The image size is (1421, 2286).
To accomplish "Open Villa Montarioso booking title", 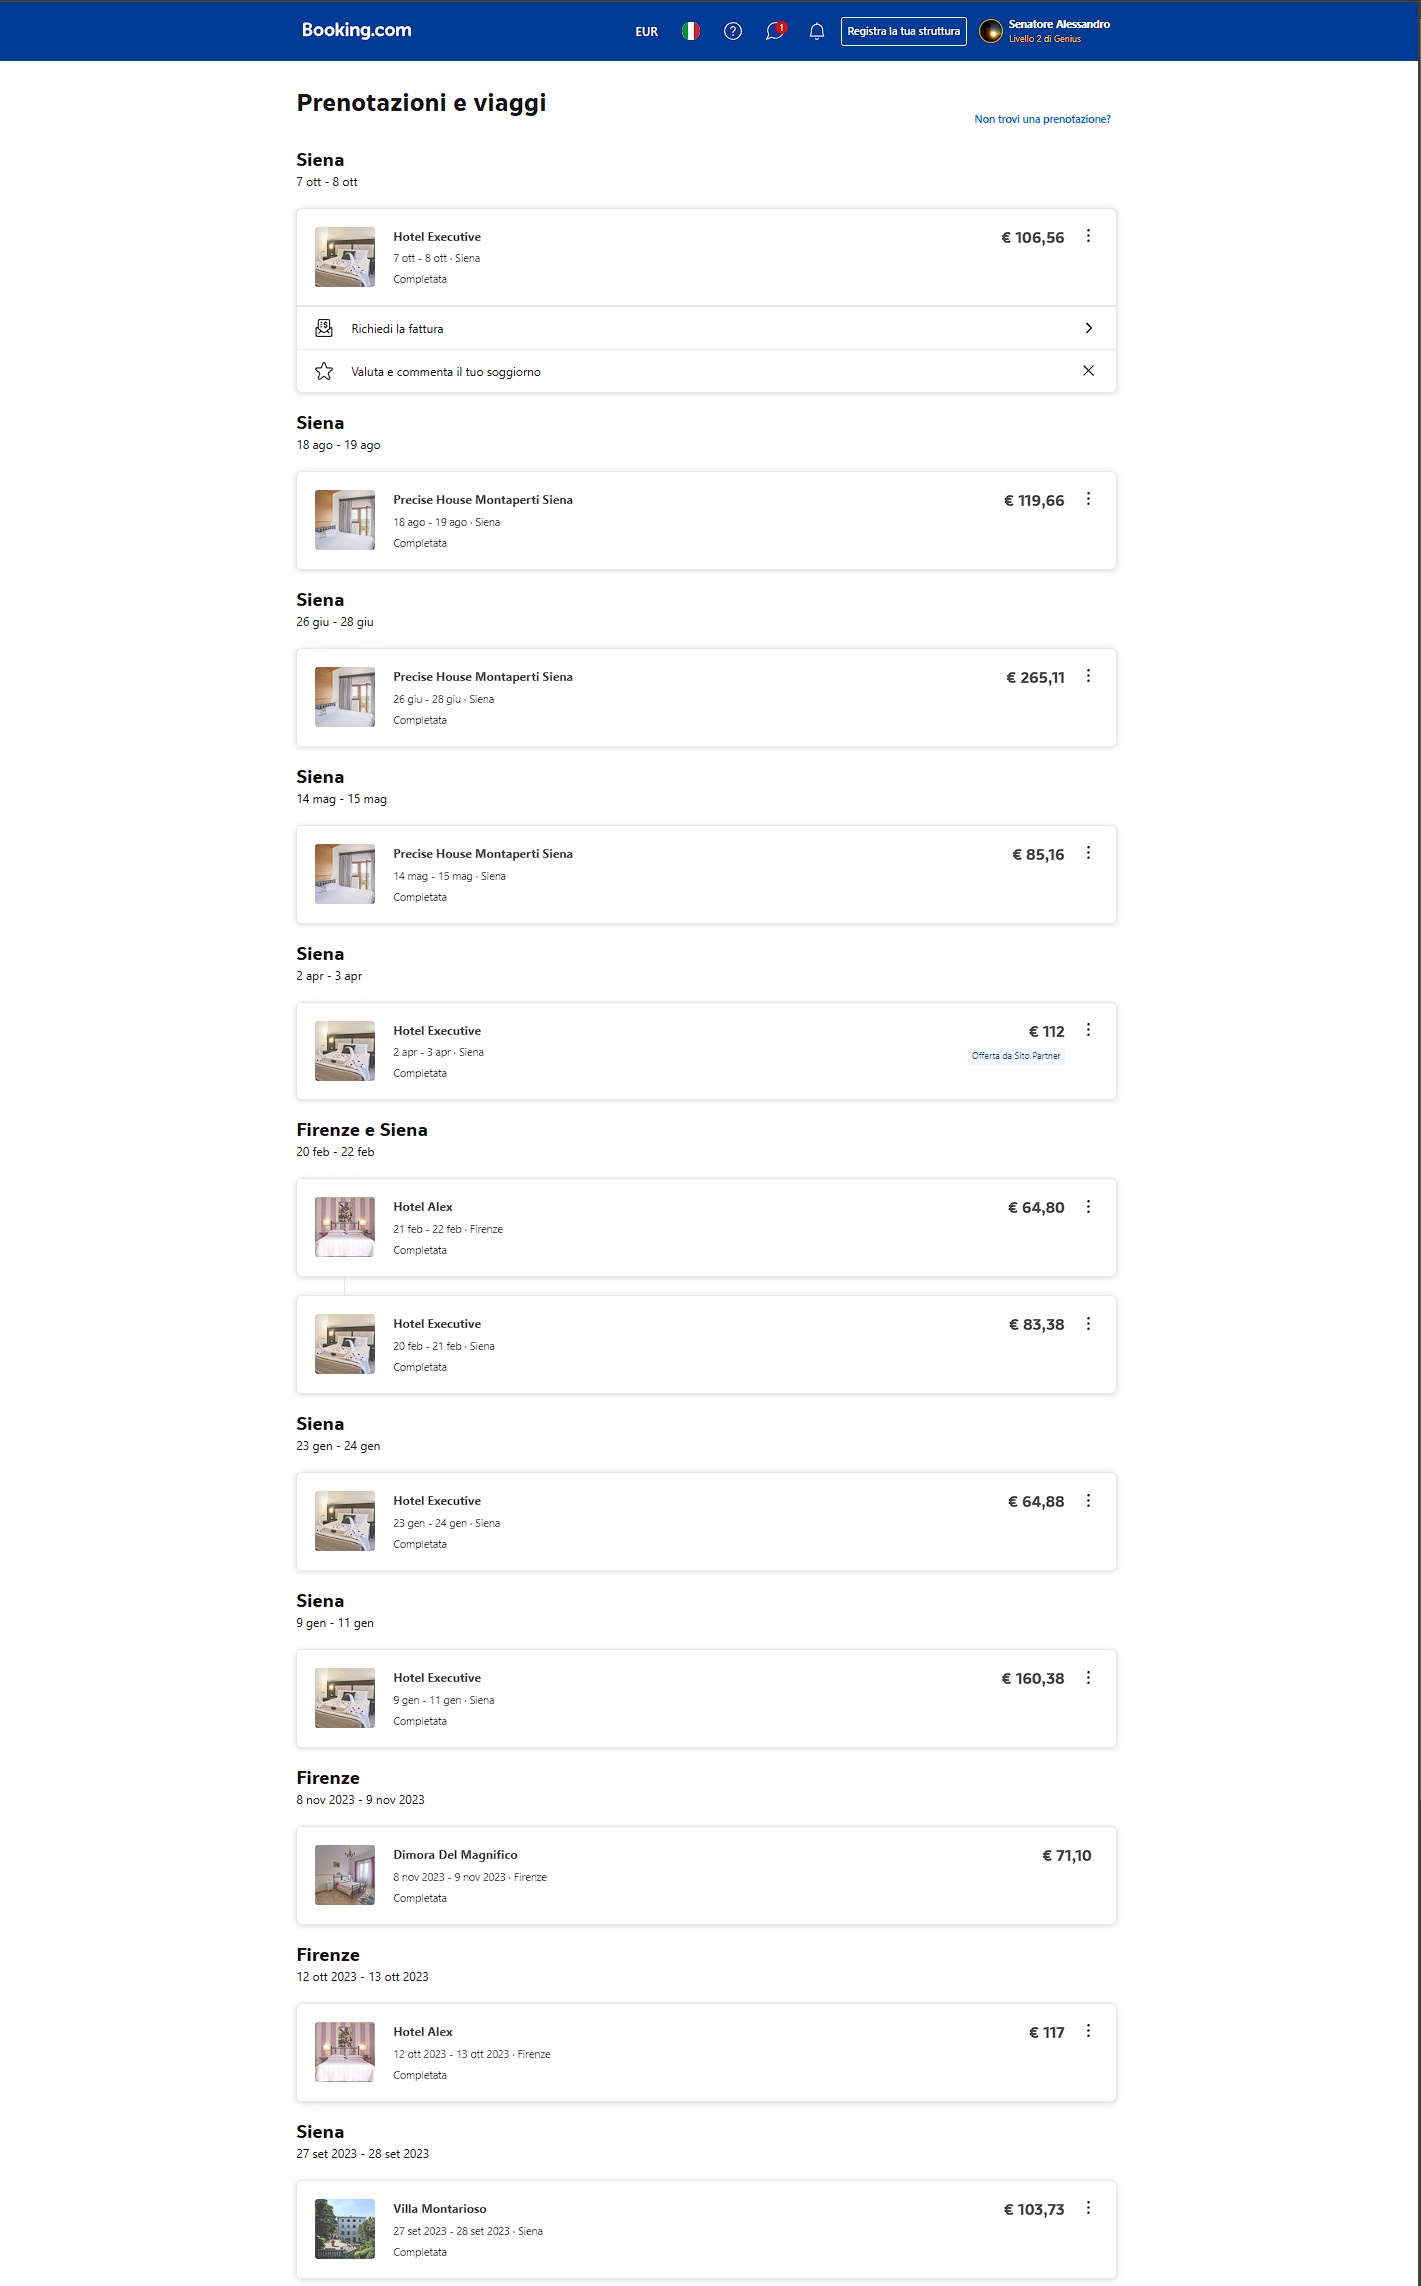I will tap(440, 2209).
